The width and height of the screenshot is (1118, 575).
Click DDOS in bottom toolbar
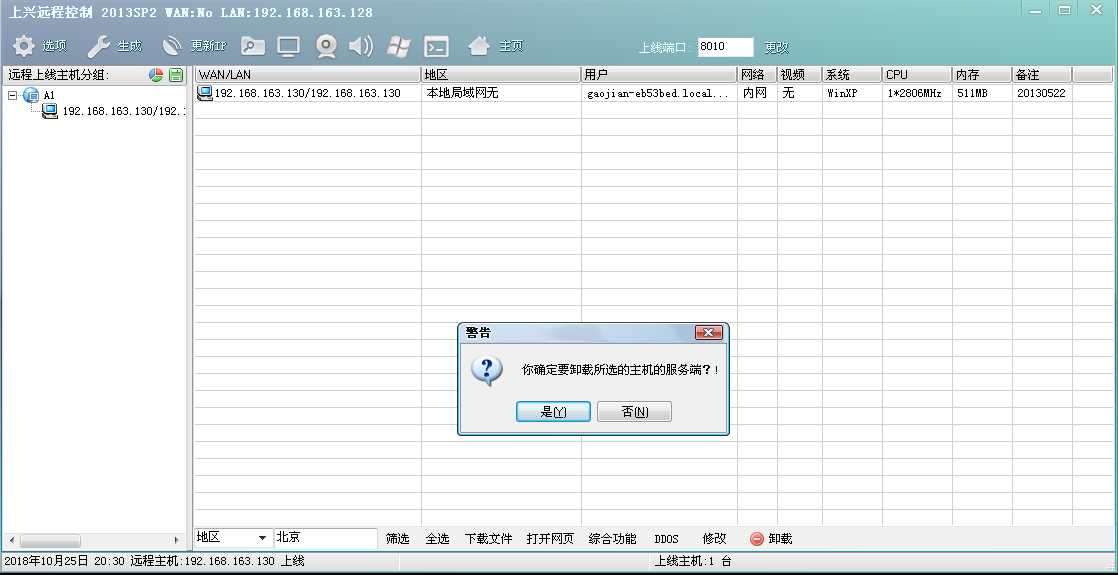(x=667, y=539)
